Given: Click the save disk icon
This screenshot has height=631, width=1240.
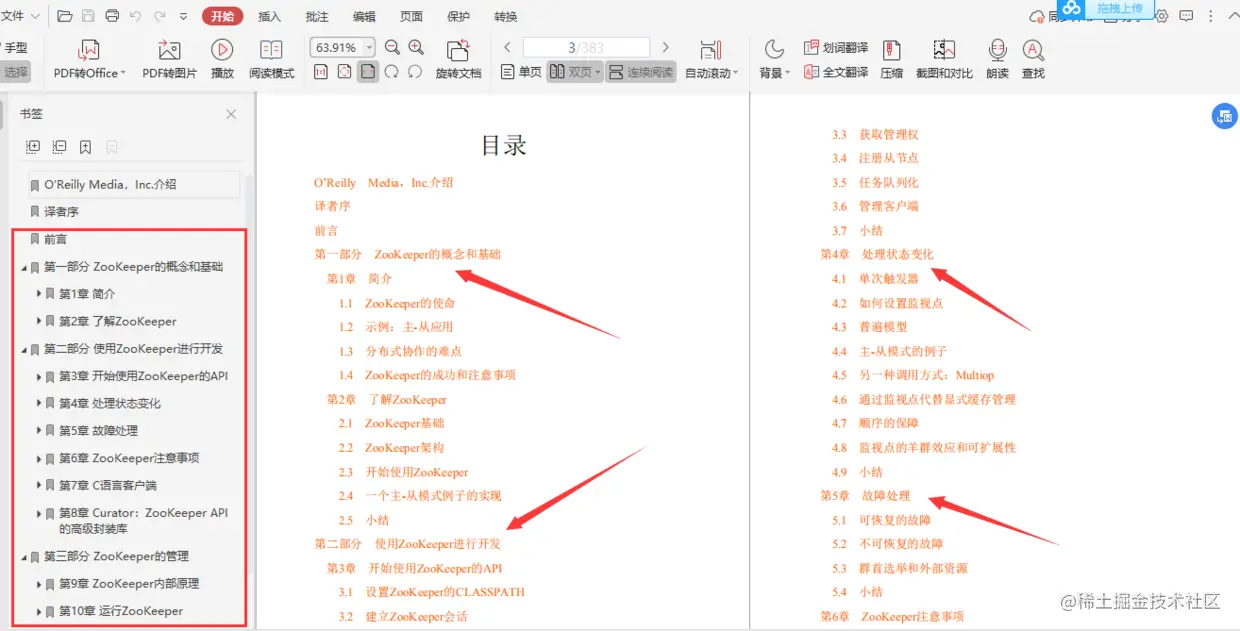Looking at the screenshot, I should click(88, 16).
